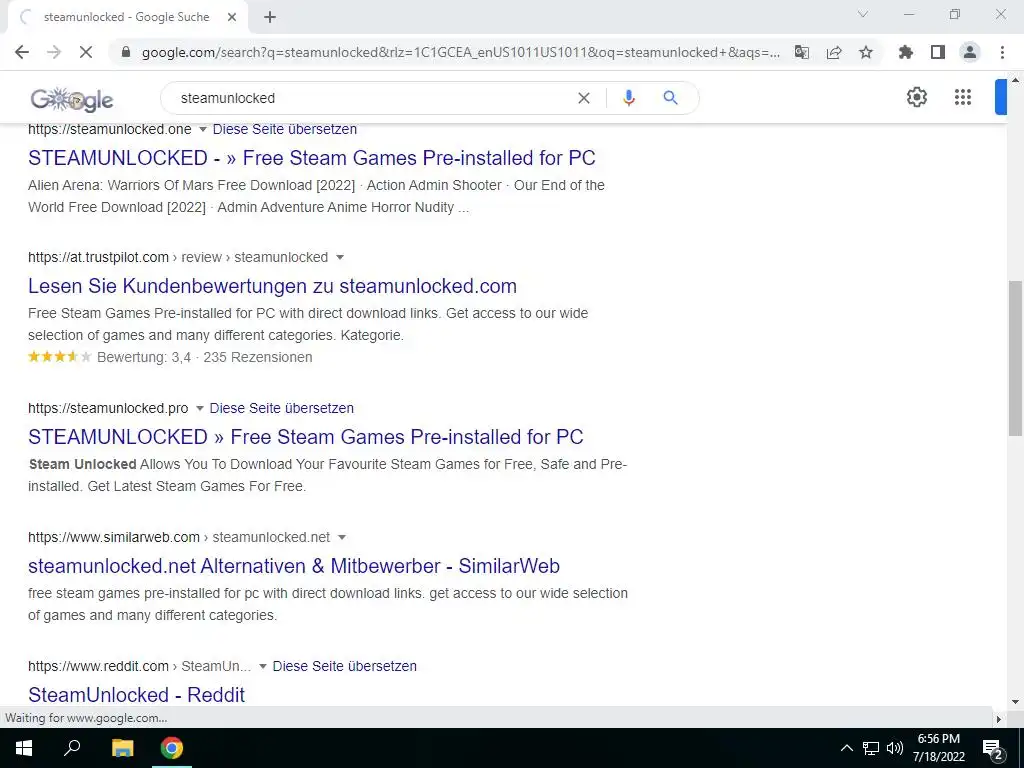Open Google apps grid
The width and height of the screenshot is (1024, 768).
(x=963, y=97)
